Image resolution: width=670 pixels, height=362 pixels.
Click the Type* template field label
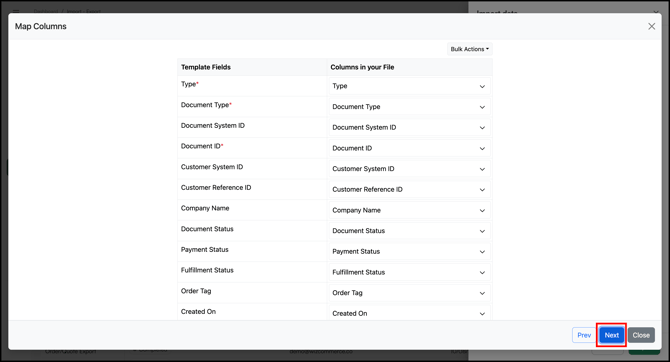[190, 84]
